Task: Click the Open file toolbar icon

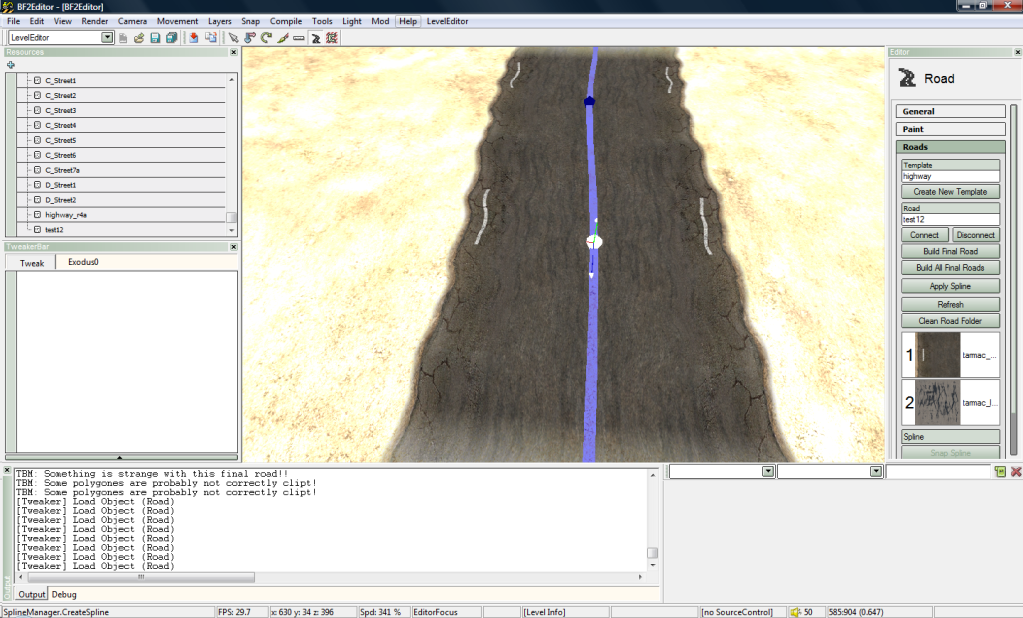Action: tap(139, 38)
